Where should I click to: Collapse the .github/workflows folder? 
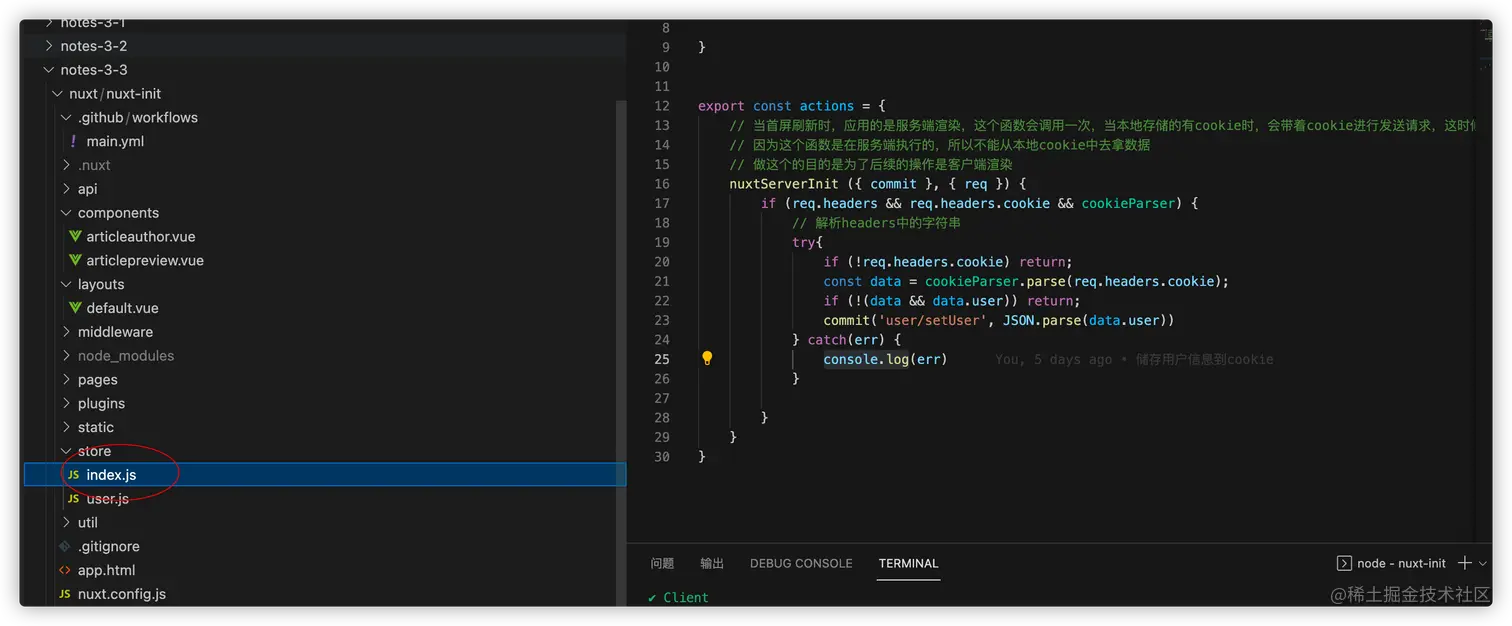66,118
